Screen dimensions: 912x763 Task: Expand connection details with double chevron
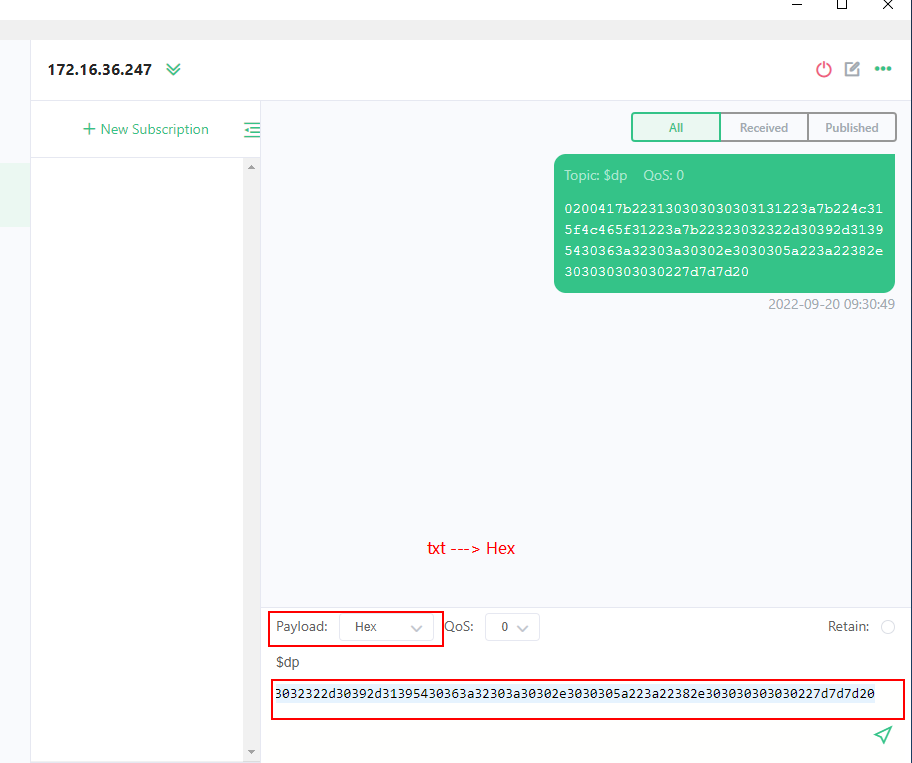tap(174, 69)
